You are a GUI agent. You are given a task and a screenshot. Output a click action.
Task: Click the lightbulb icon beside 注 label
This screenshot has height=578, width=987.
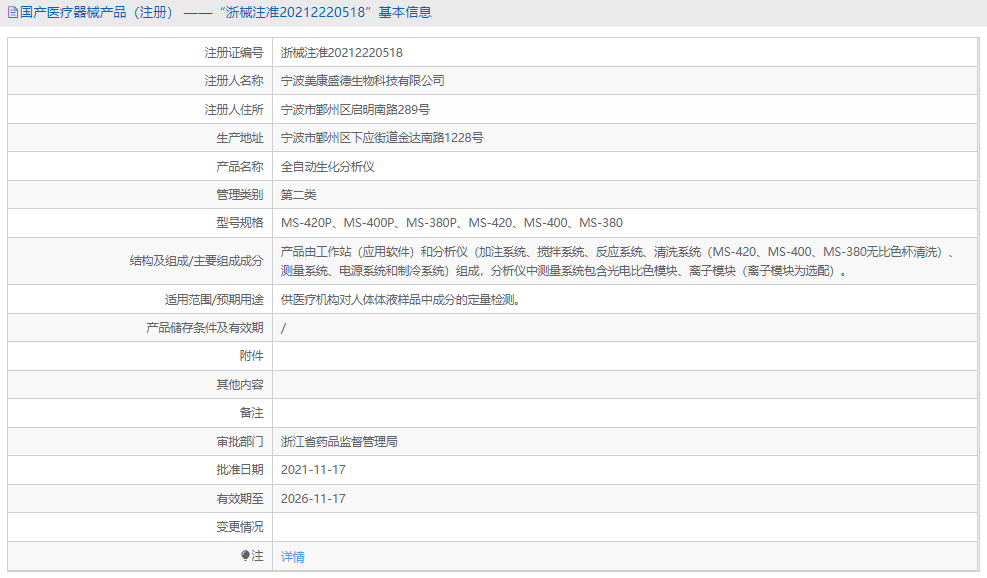pos(245,555)
